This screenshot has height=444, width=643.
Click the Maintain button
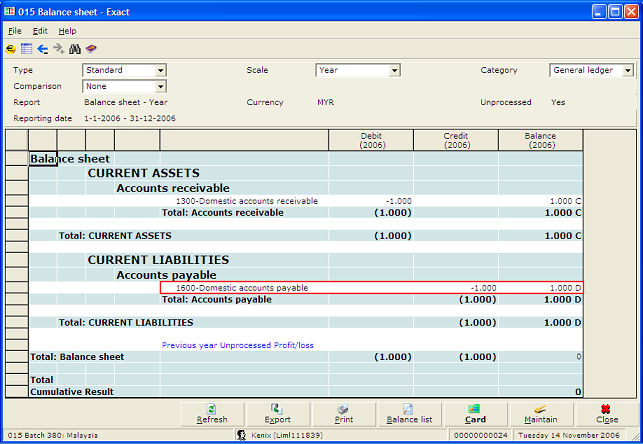[x=541, y=414]
